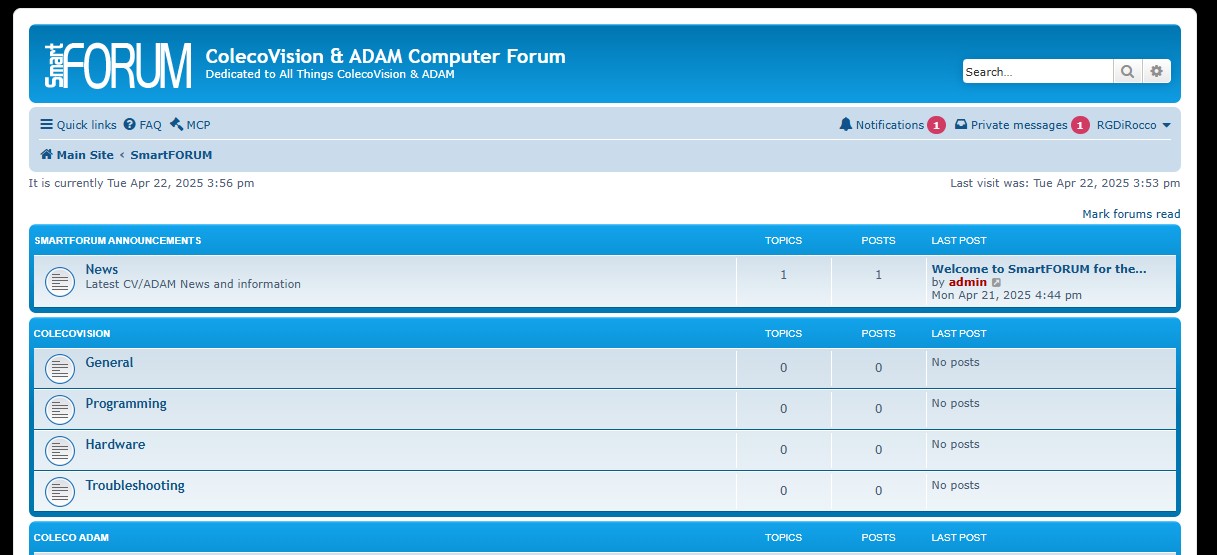Click the Quick links hamburger icon
This screenshot has height=555, width=1217.
coord(46,125)
